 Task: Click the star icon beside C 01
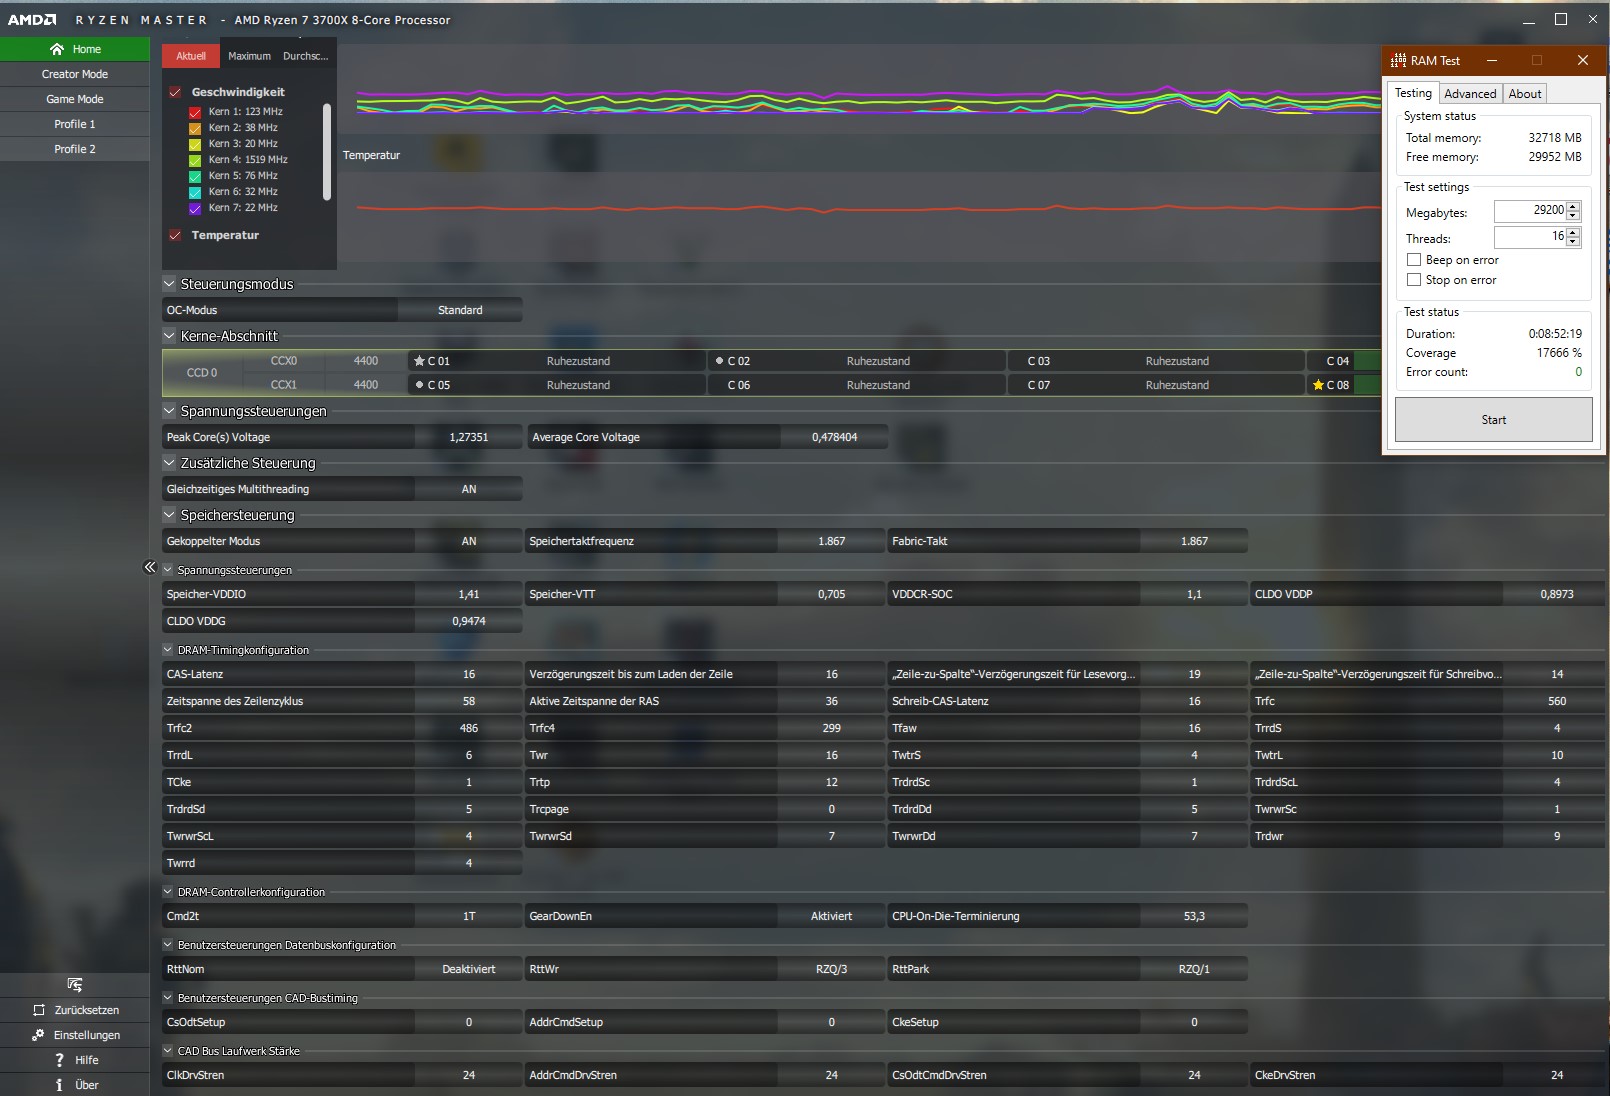click(x=419, y=361)
